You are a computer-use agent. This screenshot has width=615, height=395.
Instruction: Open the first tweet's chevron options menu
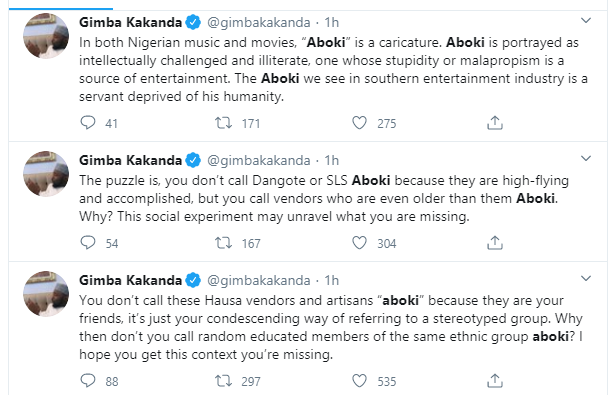(586, 20)
